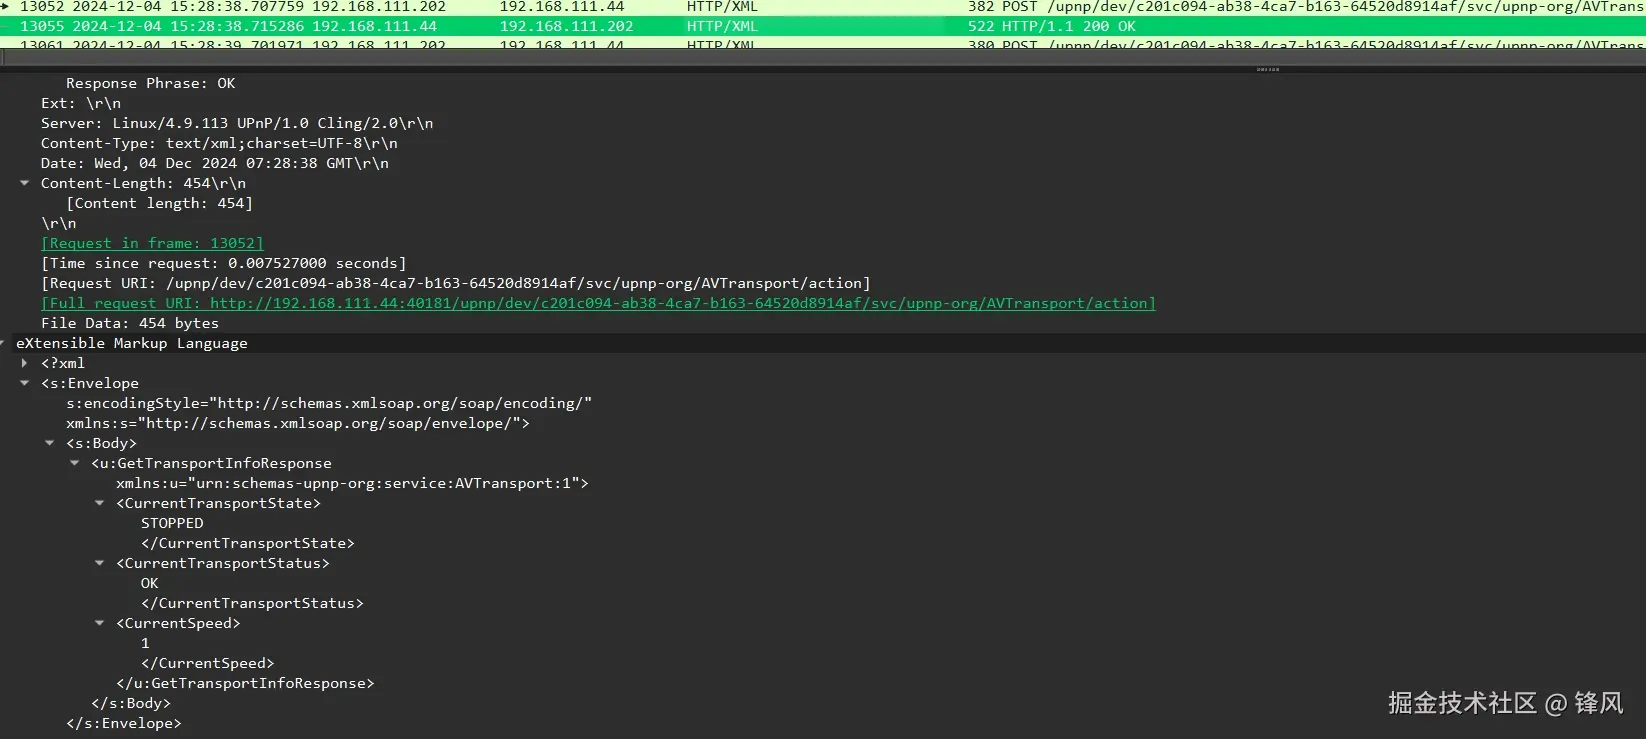Image resolution: width=1646 pixels, height=739 pixels.
Task: Select the STOPPED value
Action: tap(172, 523)
